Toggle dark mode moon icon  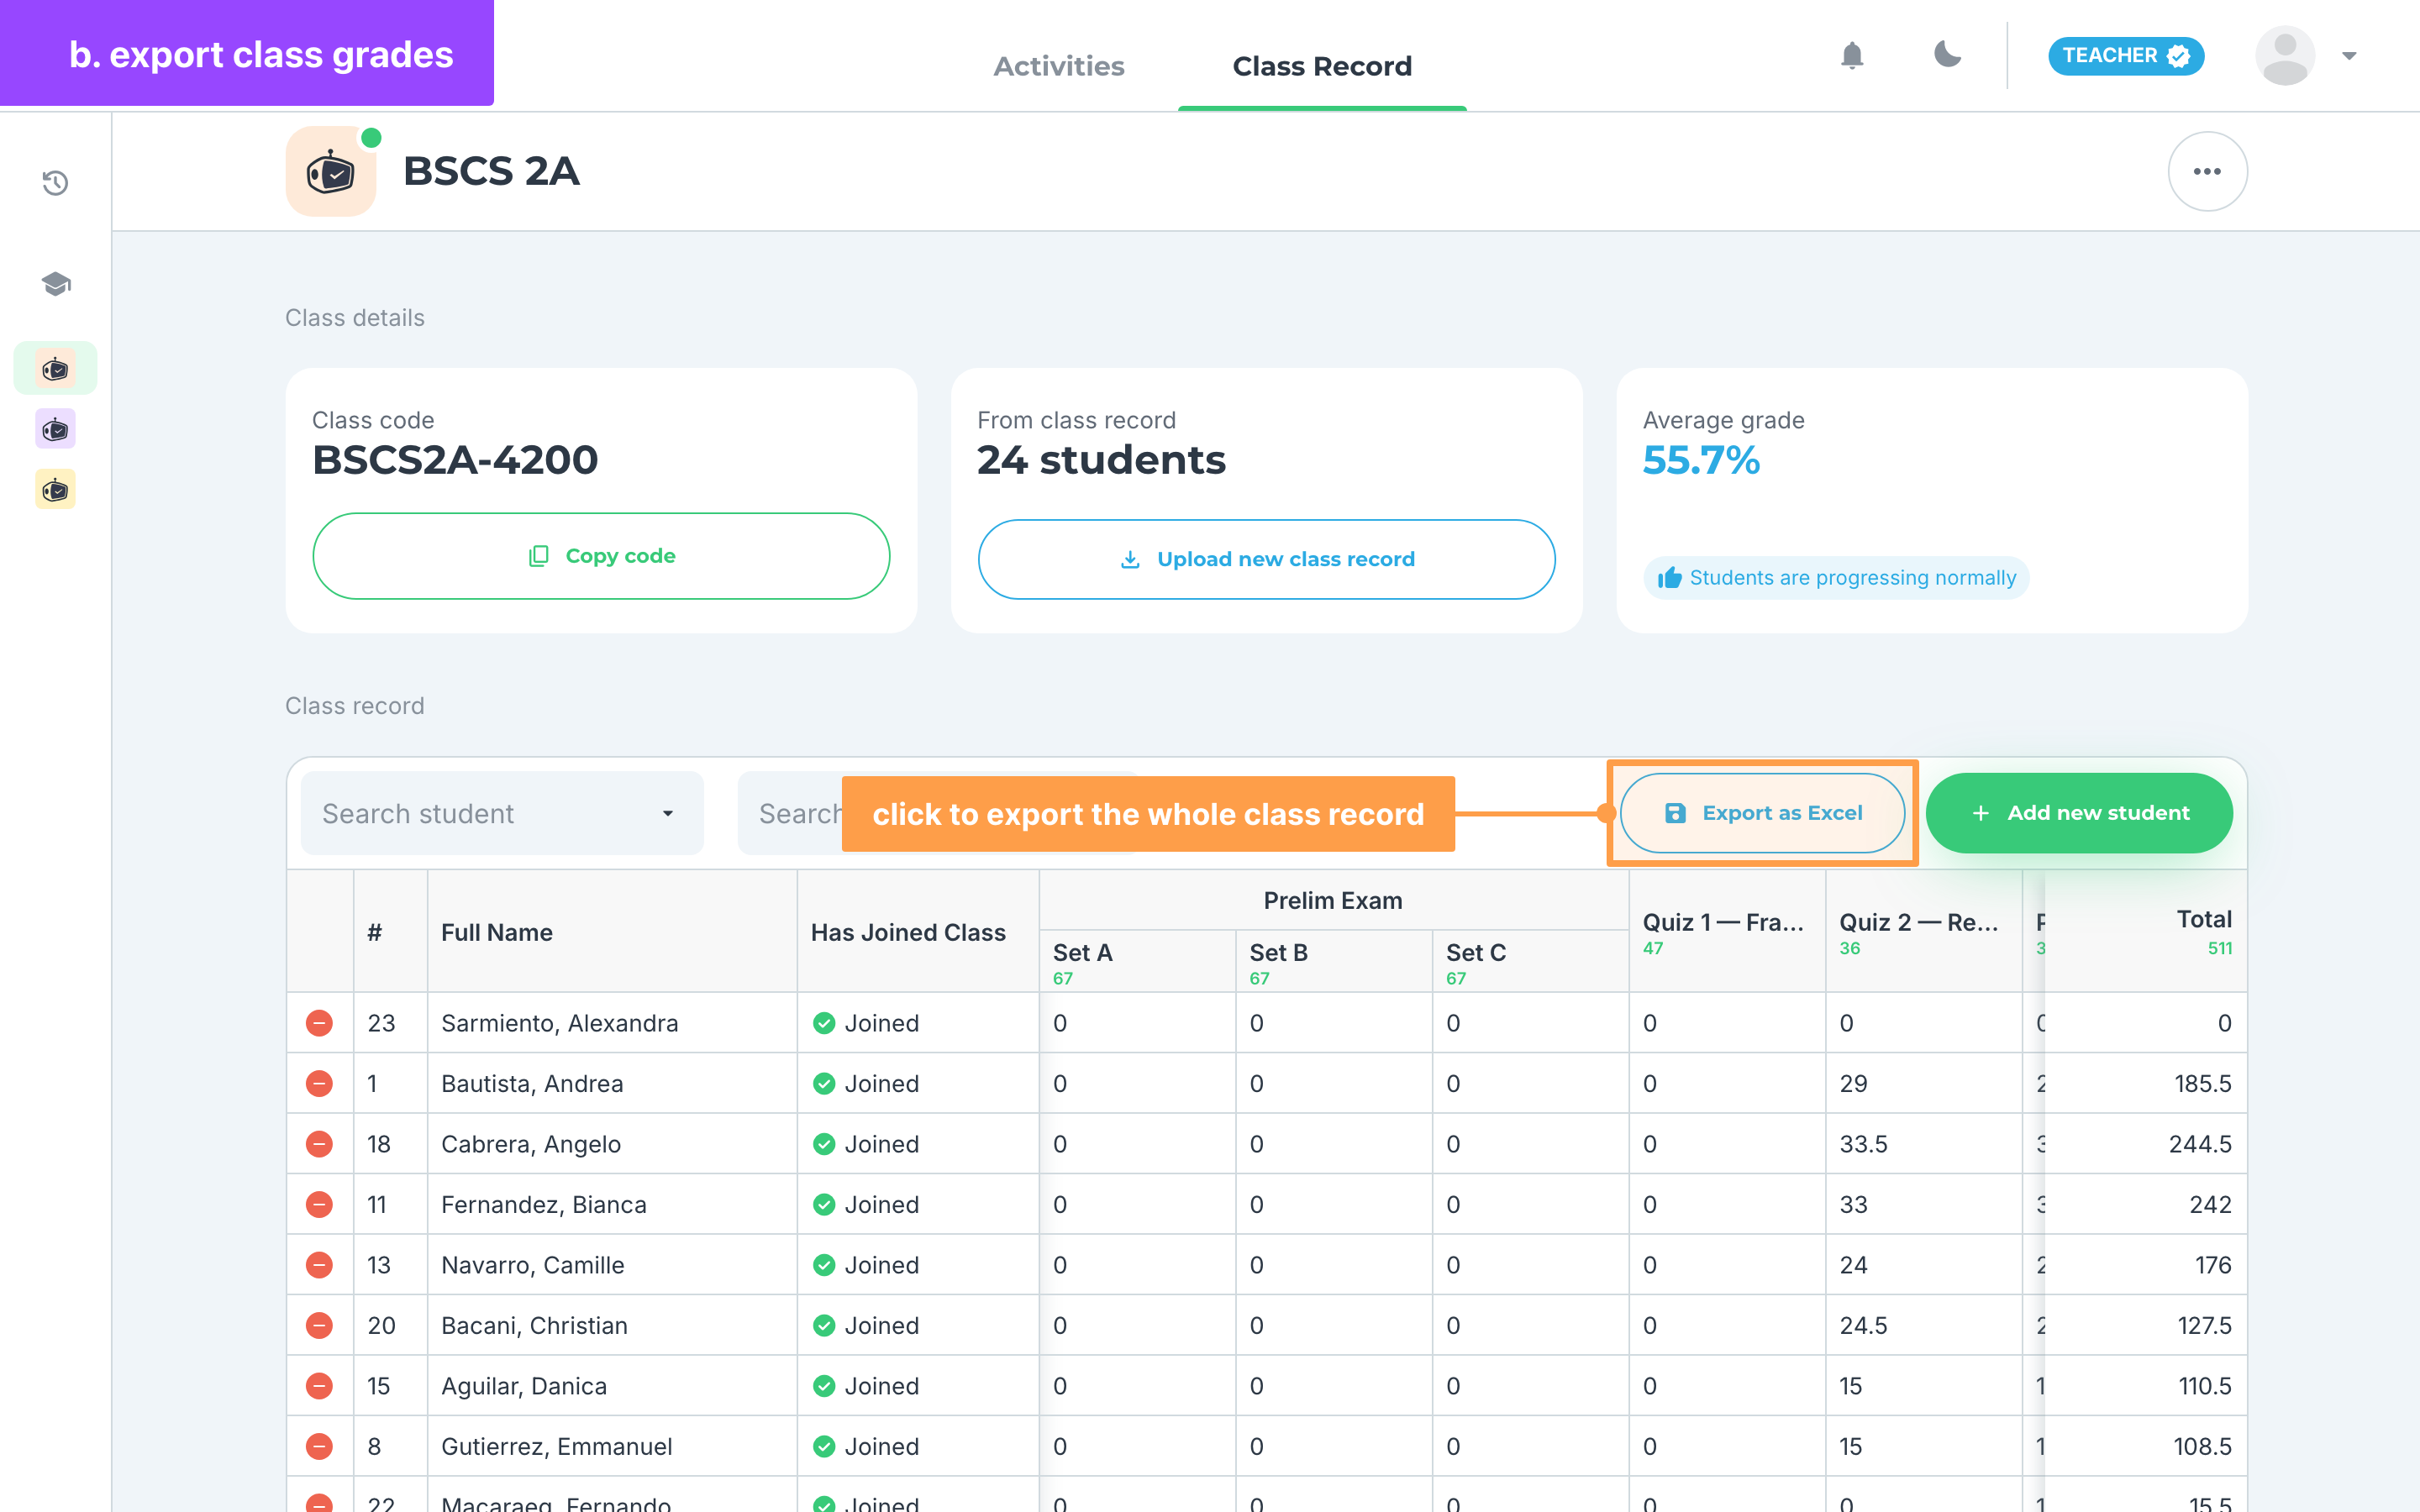[x=1947, y=55]
